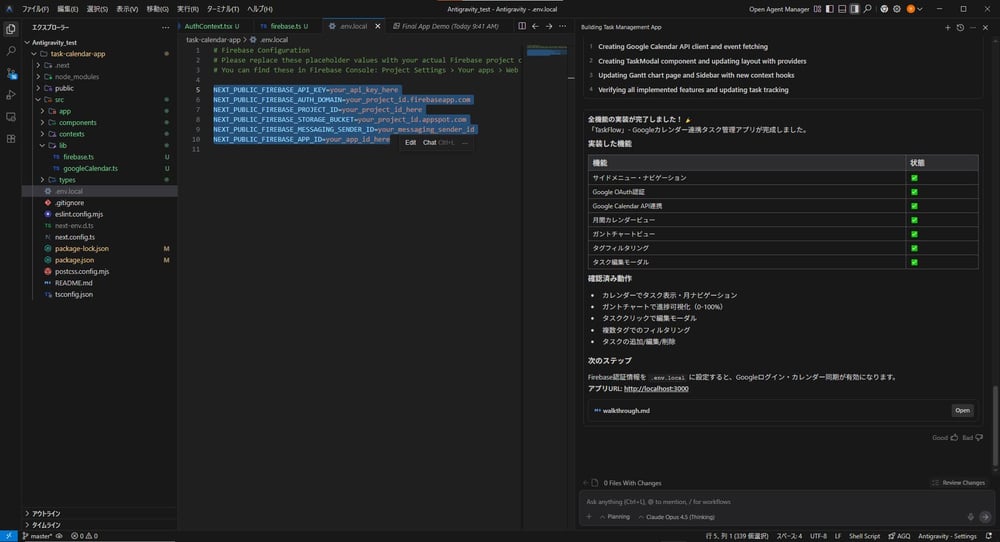Toggle the bottom panel layout button
Viewport: 1000px width, 542px height.
[842, 9]
